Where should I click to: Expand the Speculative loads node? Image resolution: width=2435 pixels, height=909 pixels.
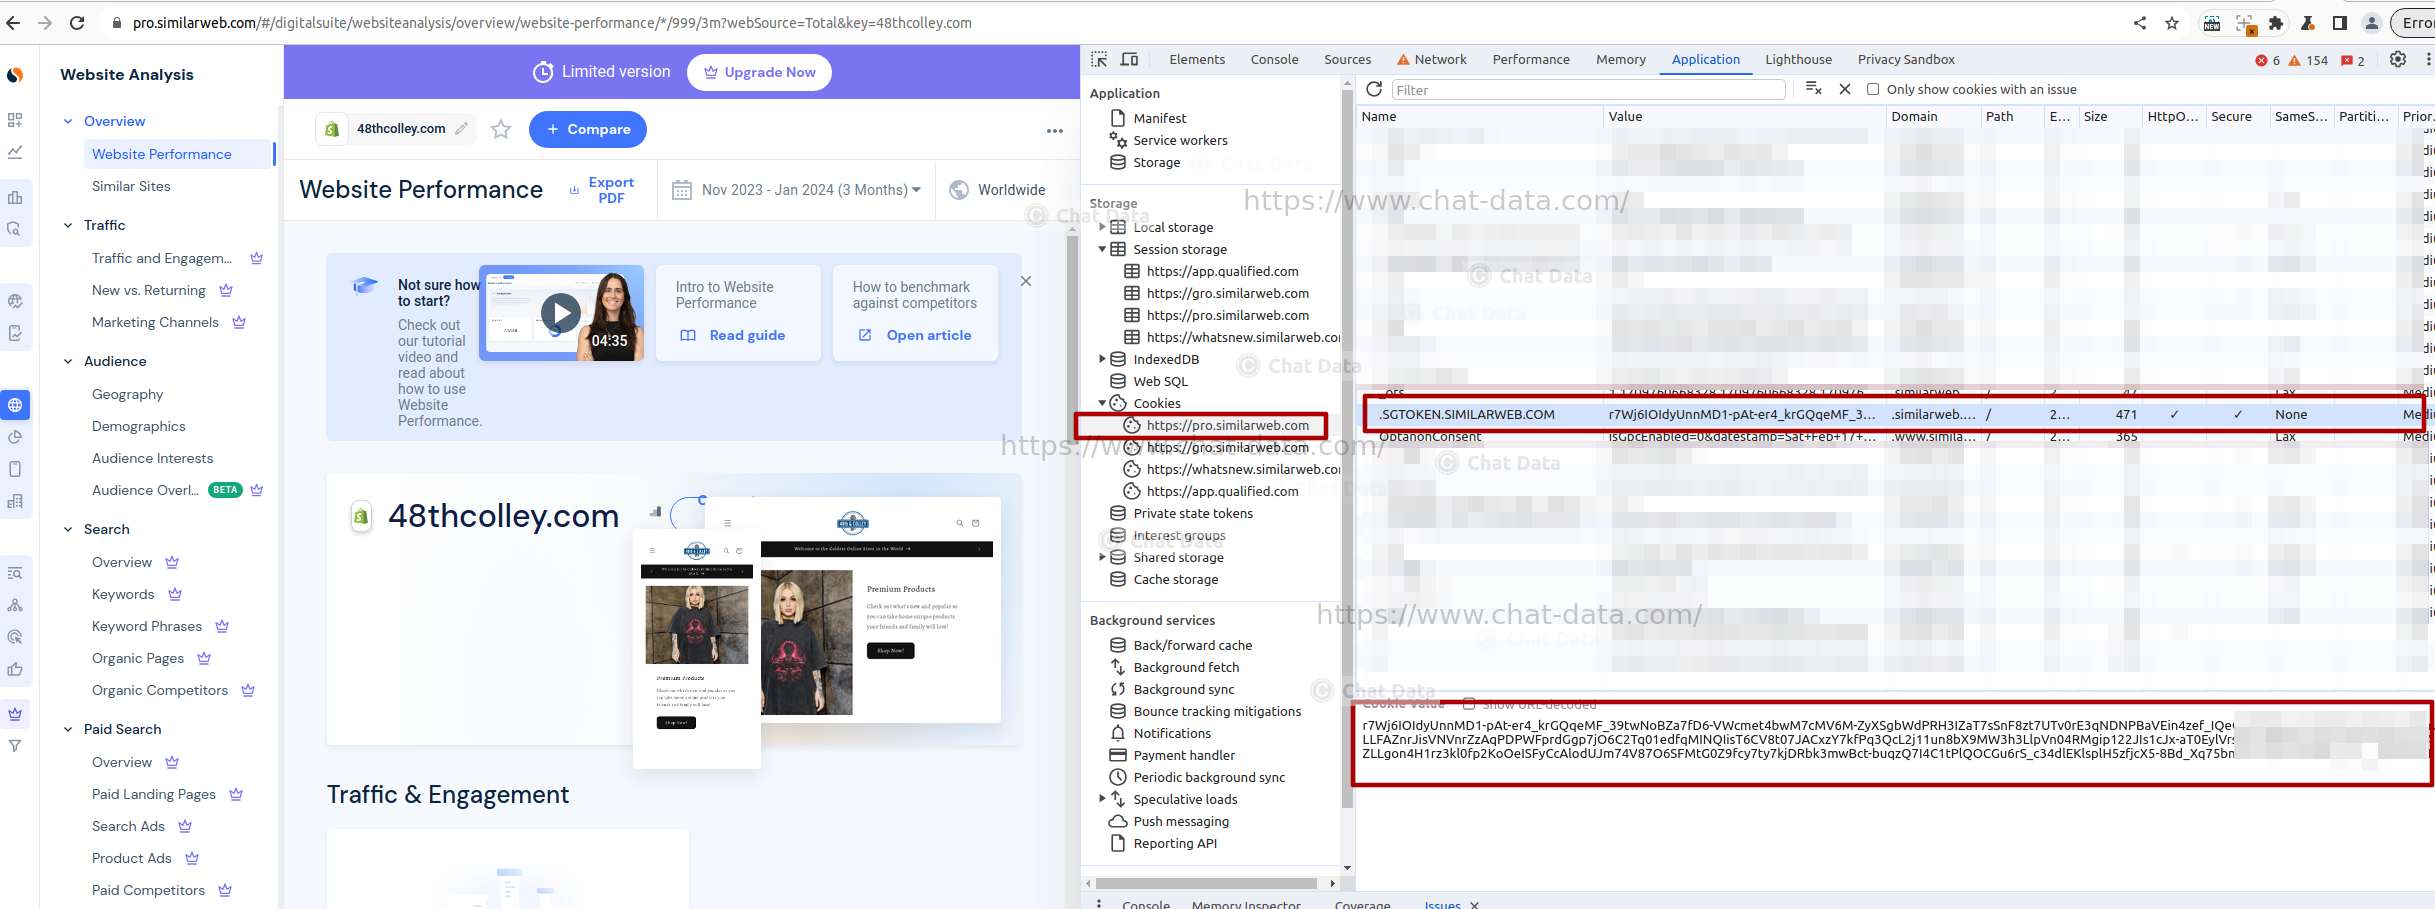pyautogui.click(x=1102, y=799)
